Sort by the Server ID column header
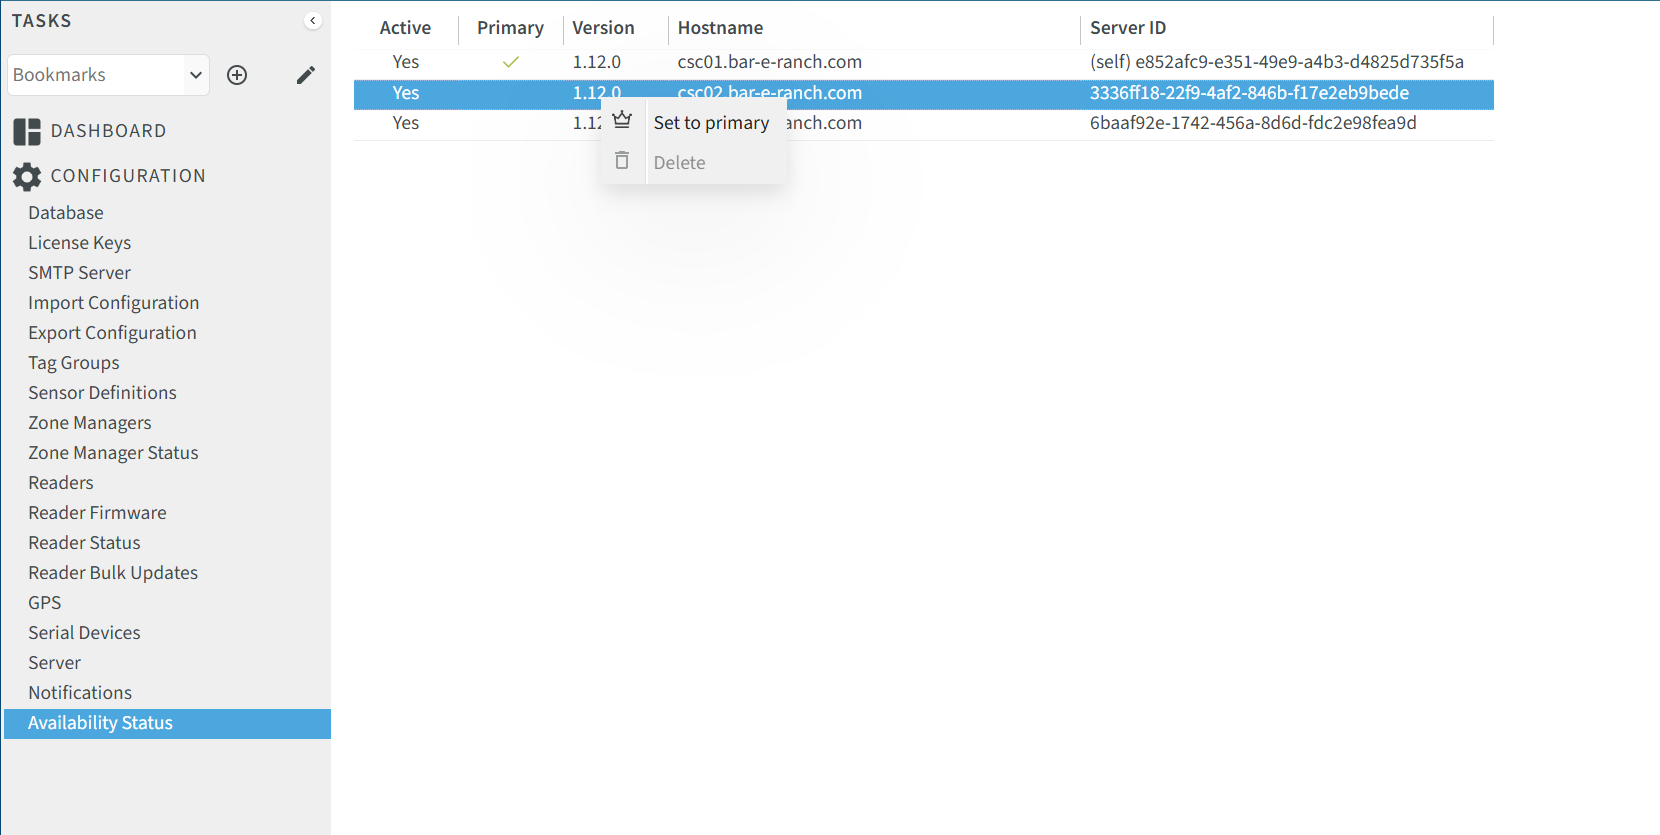The width and height of the screenshot is (1660, 835). (1127, 28)
